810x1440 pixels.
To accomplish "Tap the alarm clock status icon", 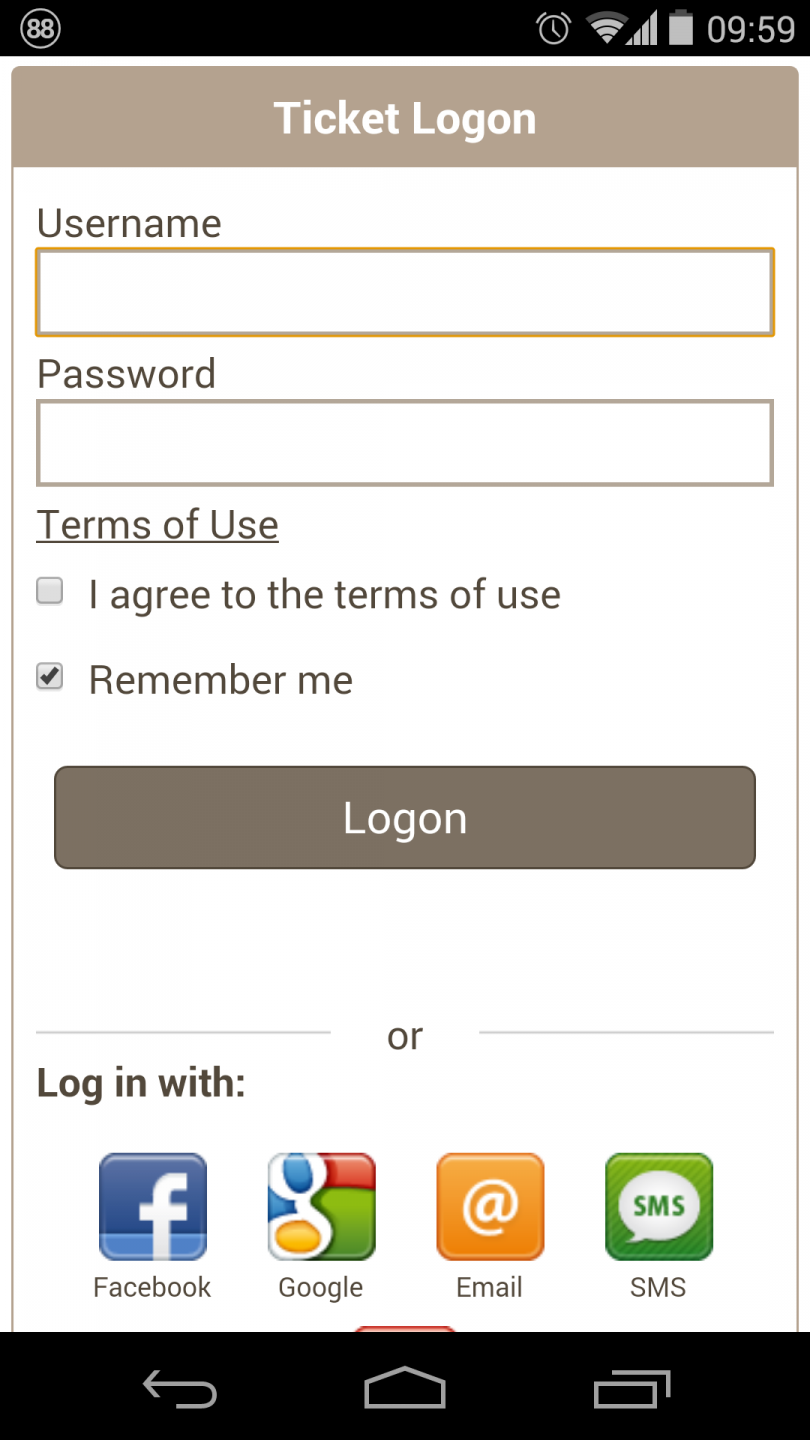I will point(554,28).
